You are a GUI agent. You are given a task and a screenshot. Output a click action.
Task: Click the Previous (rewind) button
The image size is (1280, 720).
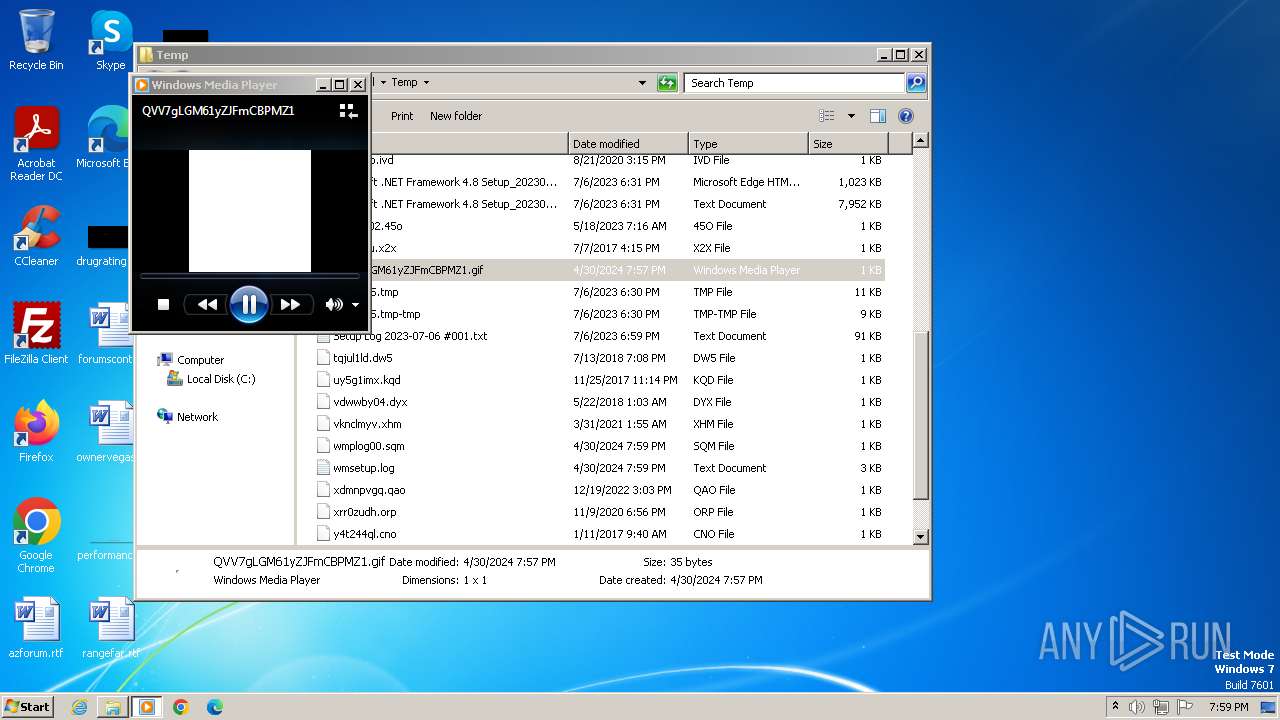(x=207, y=304)
